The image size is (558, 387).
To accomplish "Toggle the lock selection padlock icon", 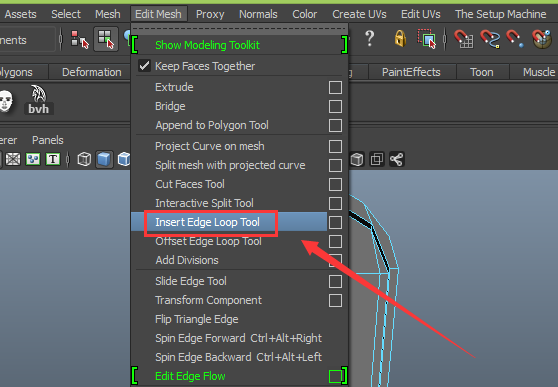I will [400, 38].
